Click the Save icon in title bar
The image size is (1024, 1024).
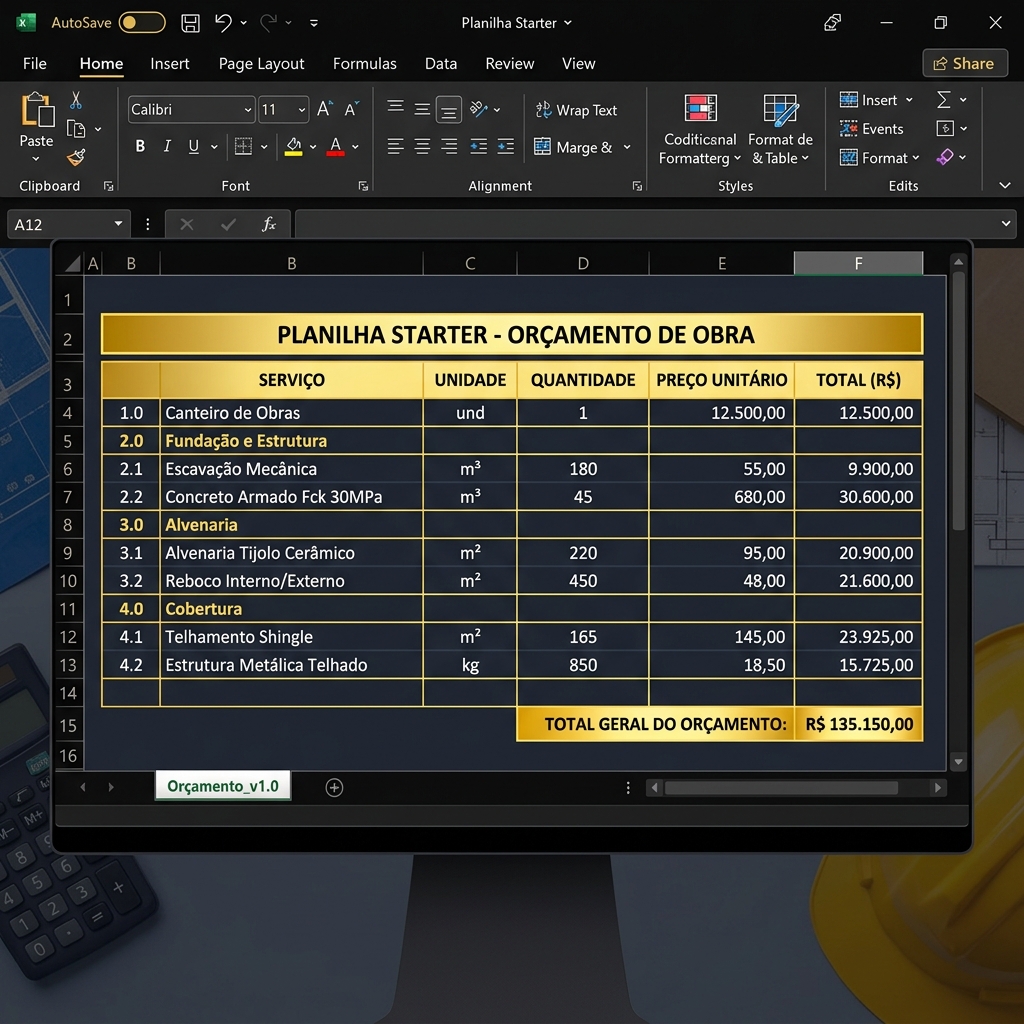[190, 23]
